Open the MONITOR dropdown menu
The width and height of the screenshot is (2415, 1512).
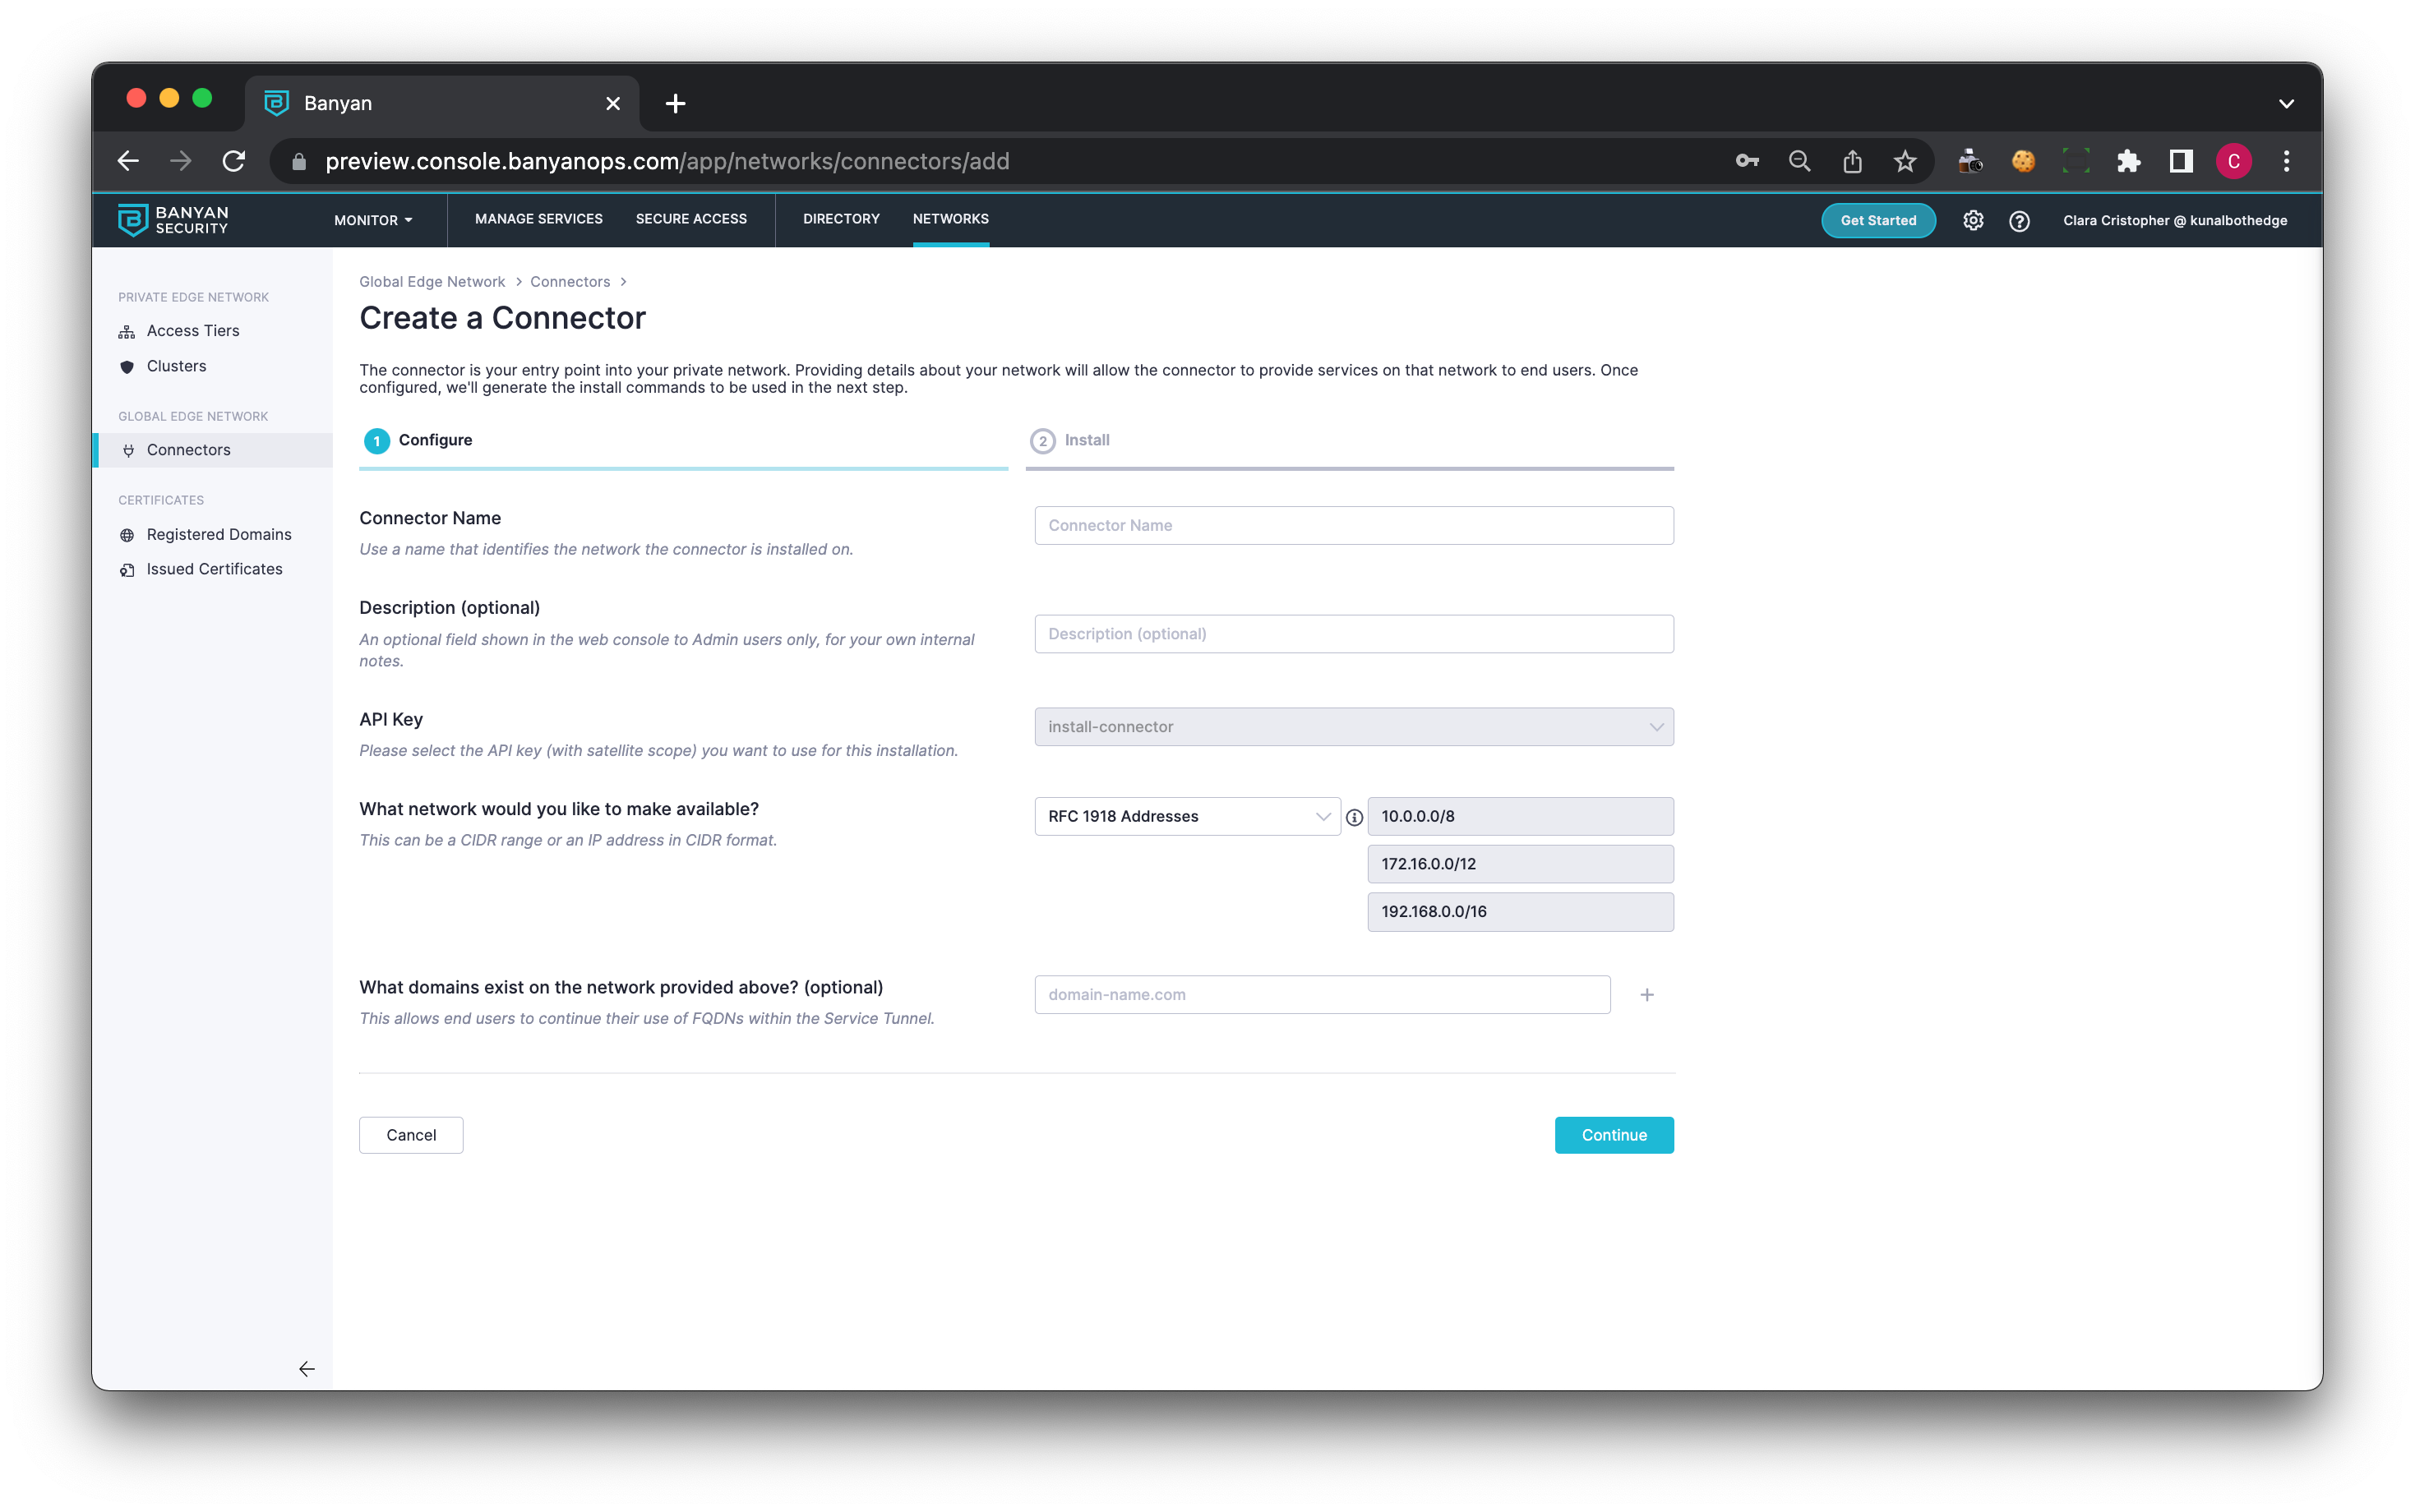tap(373, 220)
